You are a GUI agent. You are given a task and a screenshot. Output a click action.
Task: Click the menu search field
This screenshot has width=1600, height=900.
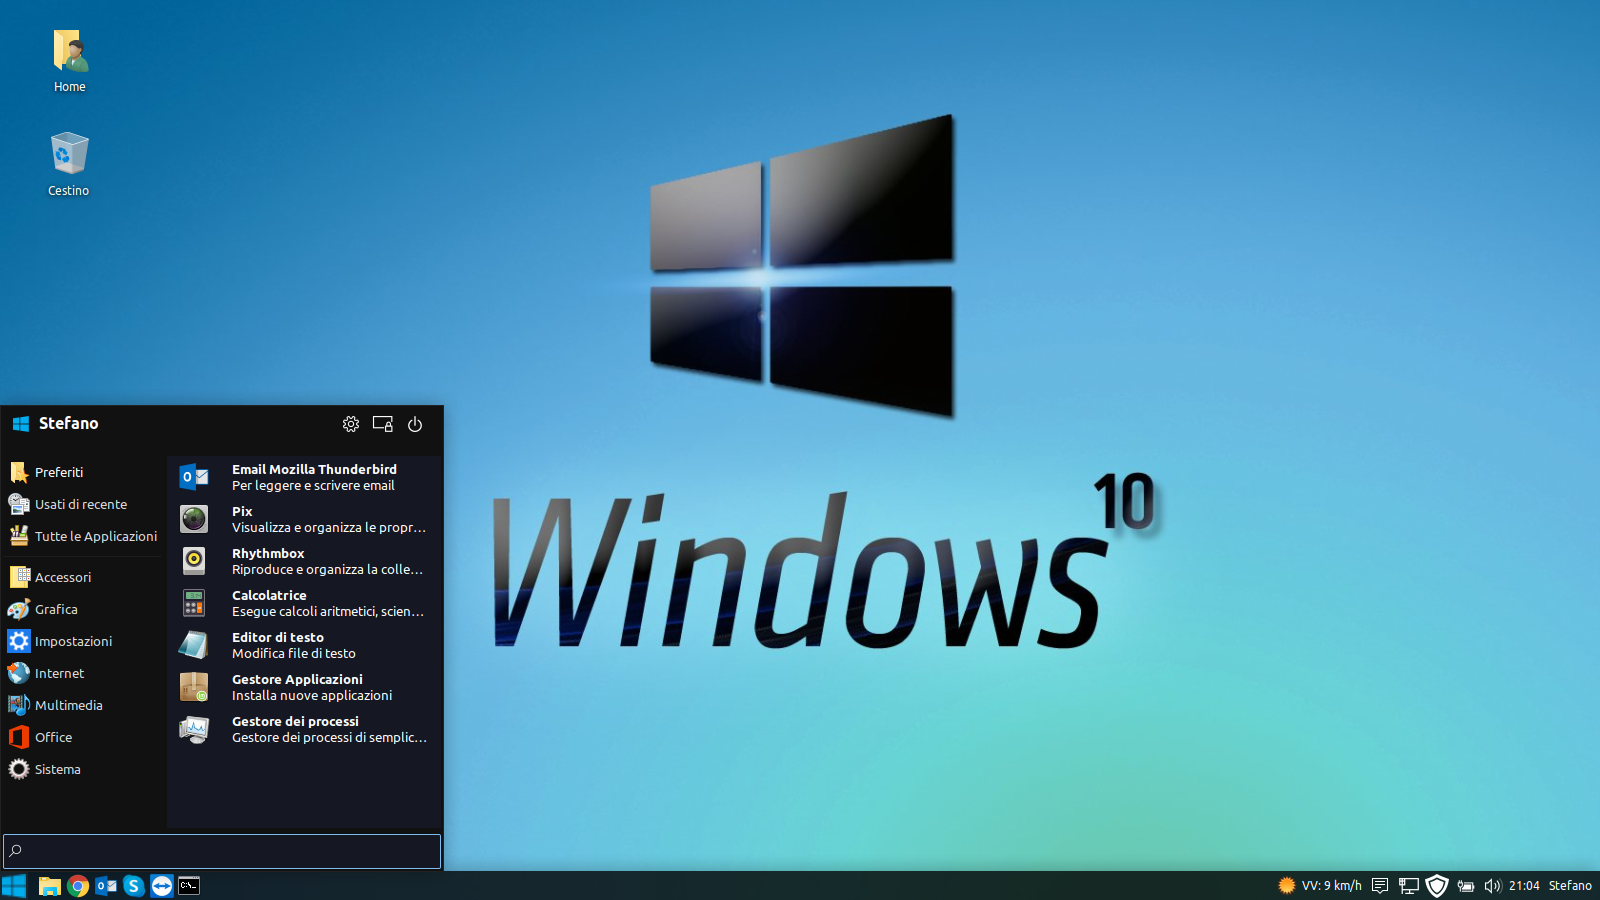coord(222,851)
